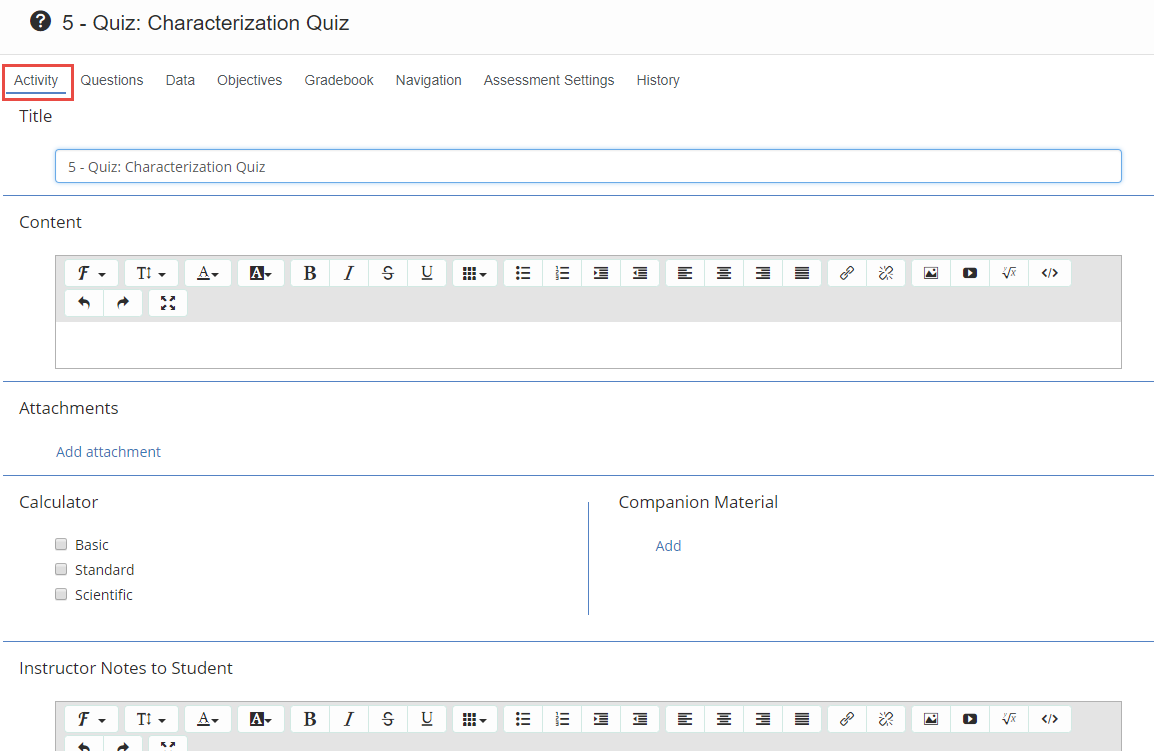1154x754 pixels.
Task: Insert a link using the Content editor toolbar
Action: point(847,273)
